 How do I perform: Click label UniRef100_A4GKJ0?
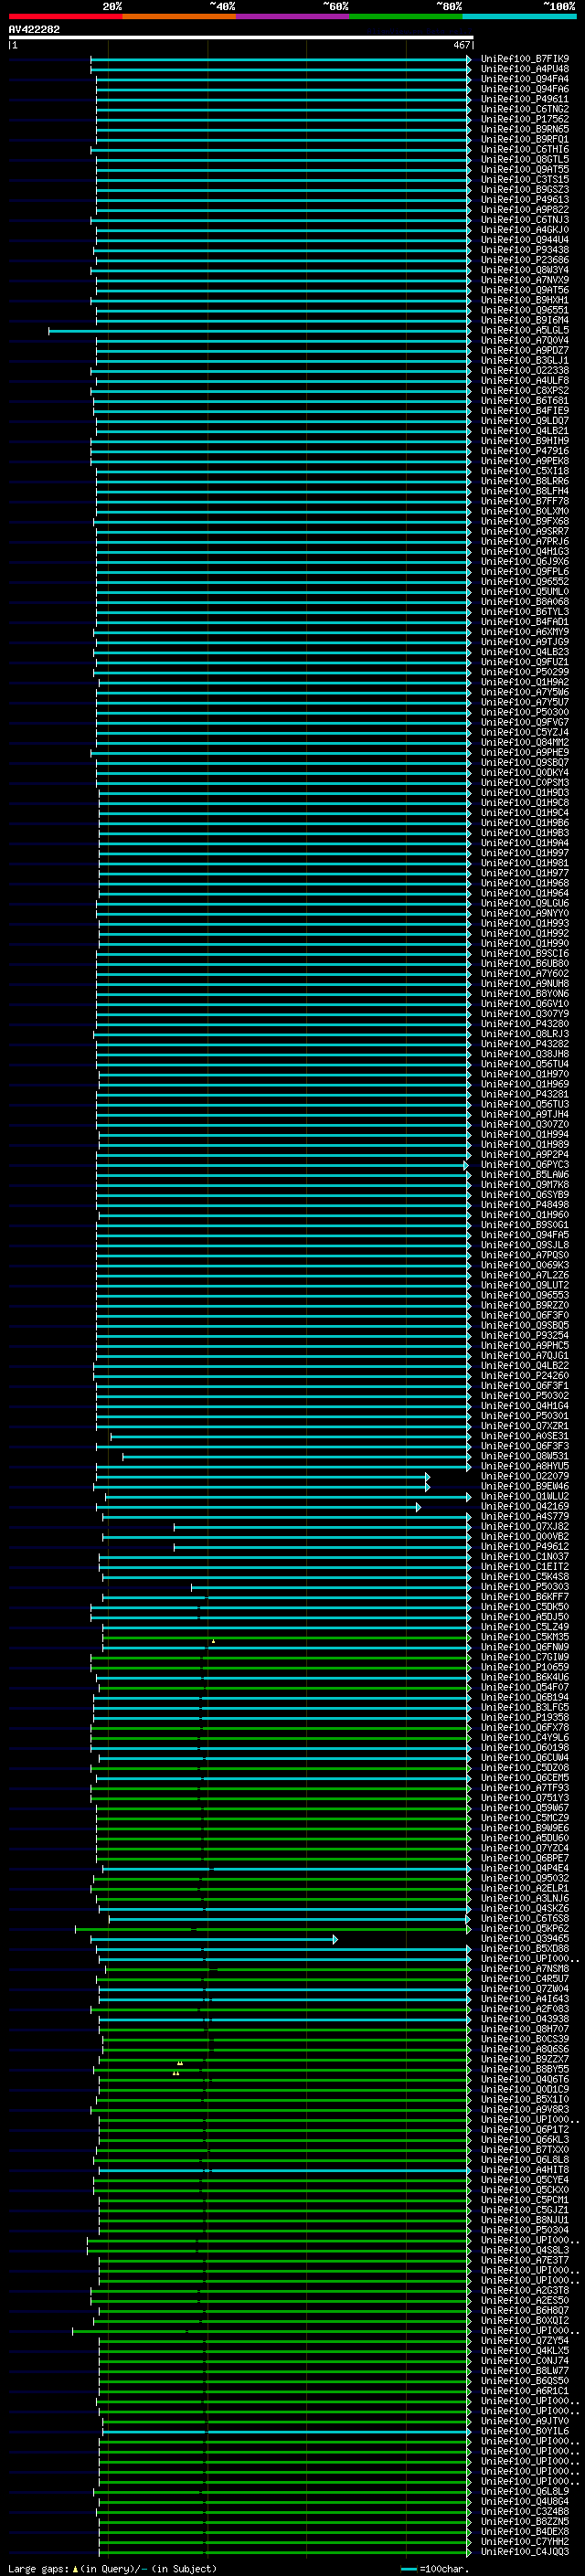(525, 230)
